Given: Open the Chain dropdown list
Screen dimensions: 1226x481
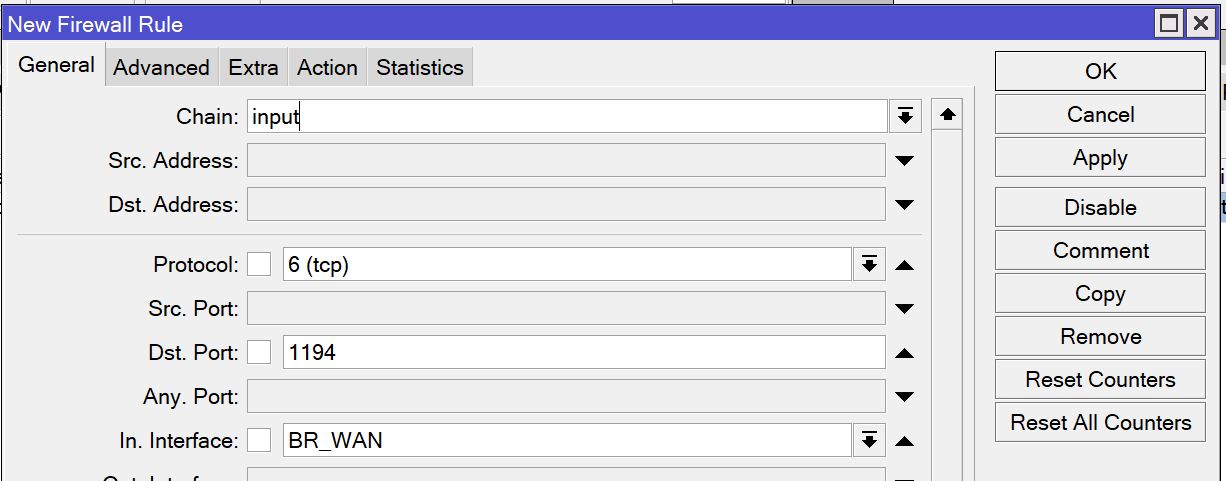Looking at the screenshot, I should point(904,117).
